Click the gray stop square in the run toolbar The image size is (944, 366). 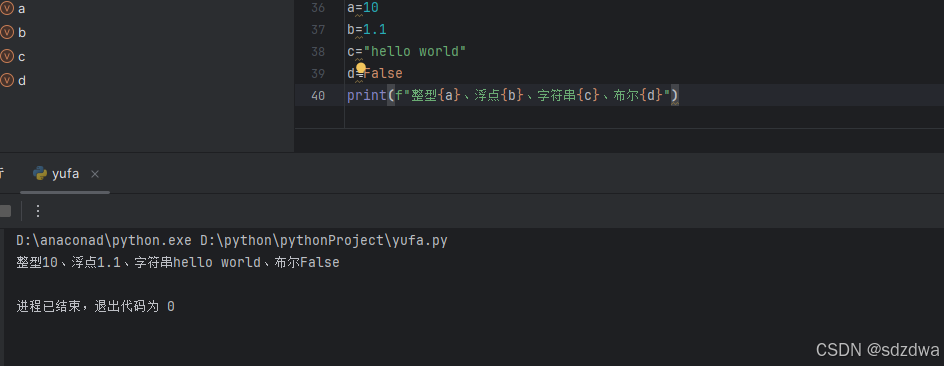point(5,211)
